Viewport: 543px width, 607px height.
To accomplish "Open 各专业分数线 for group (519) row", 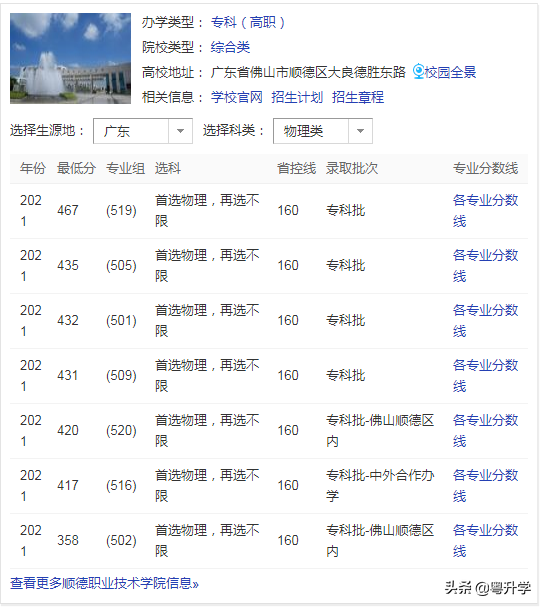I will [x=485, y=211].
